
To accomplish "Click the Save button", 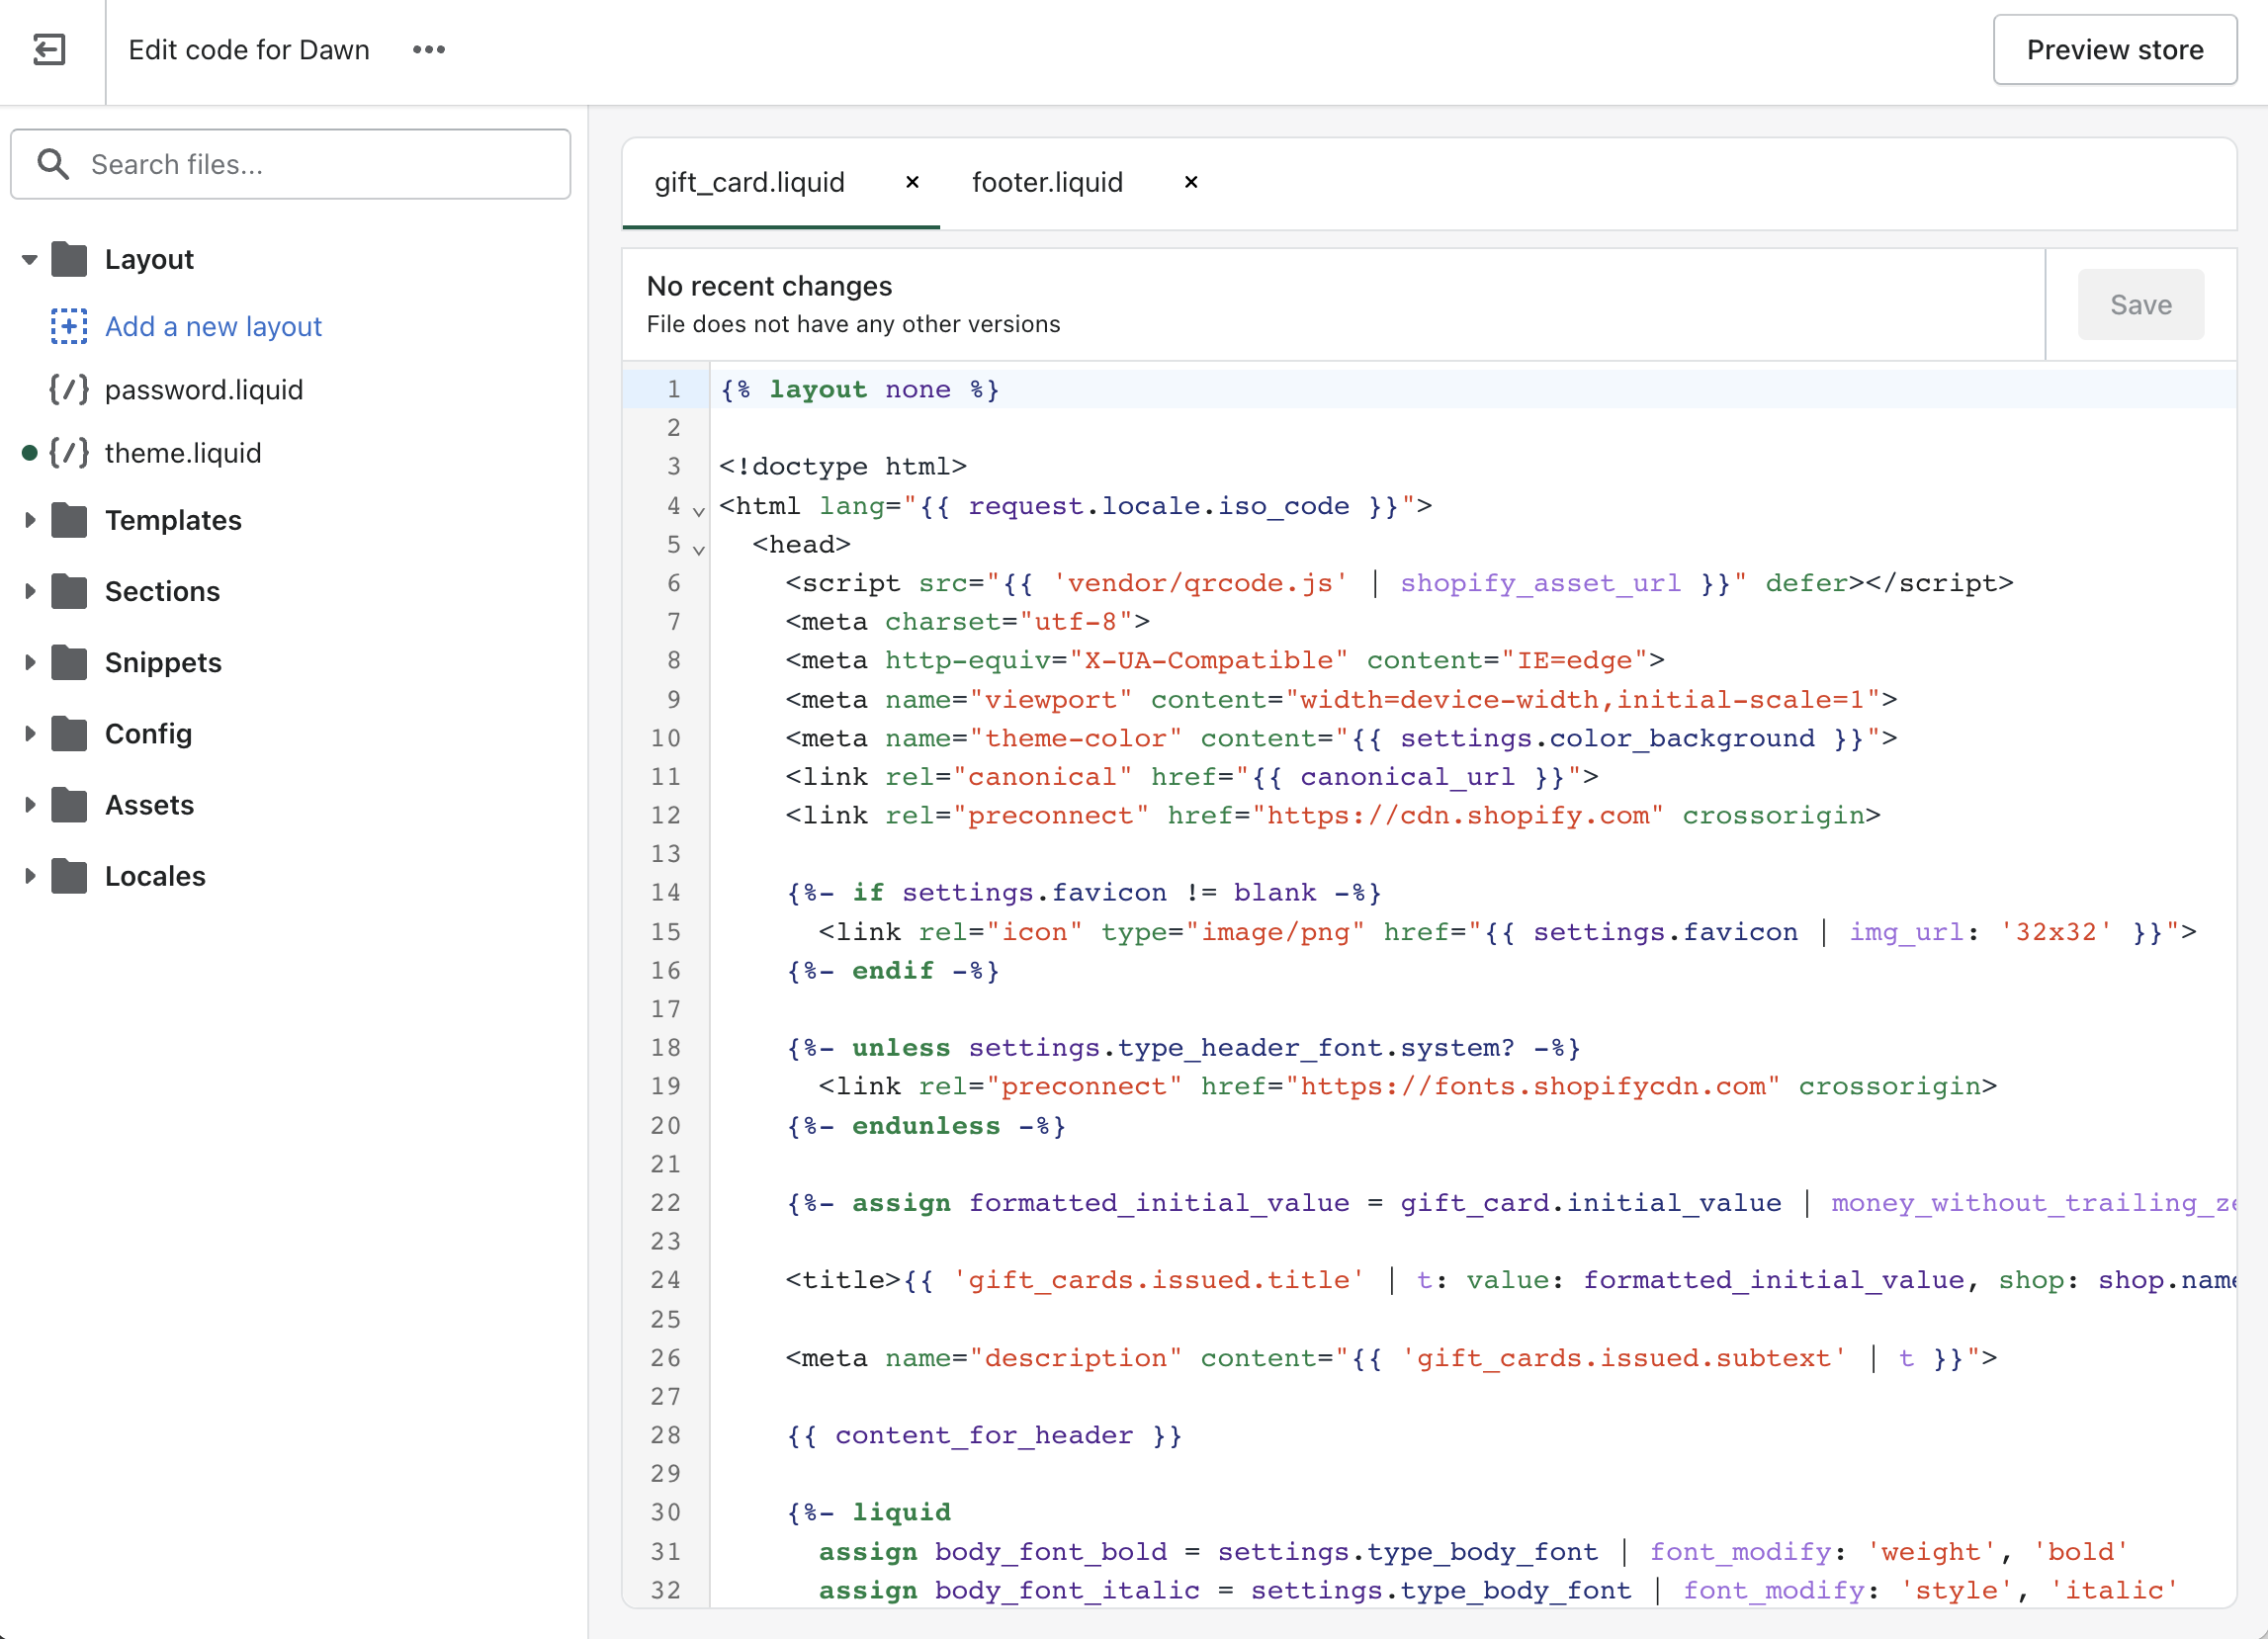I will point(2143,302).
